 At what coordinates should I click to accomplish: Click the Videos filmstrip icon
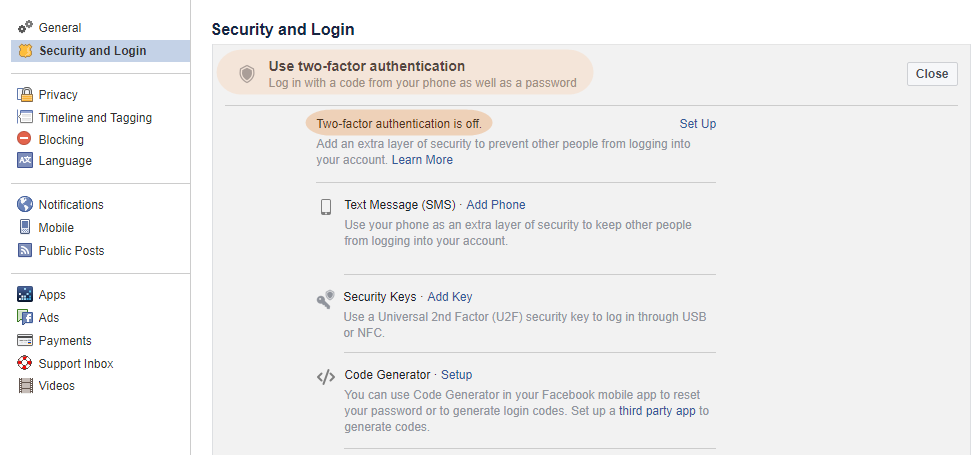point(25,386)
